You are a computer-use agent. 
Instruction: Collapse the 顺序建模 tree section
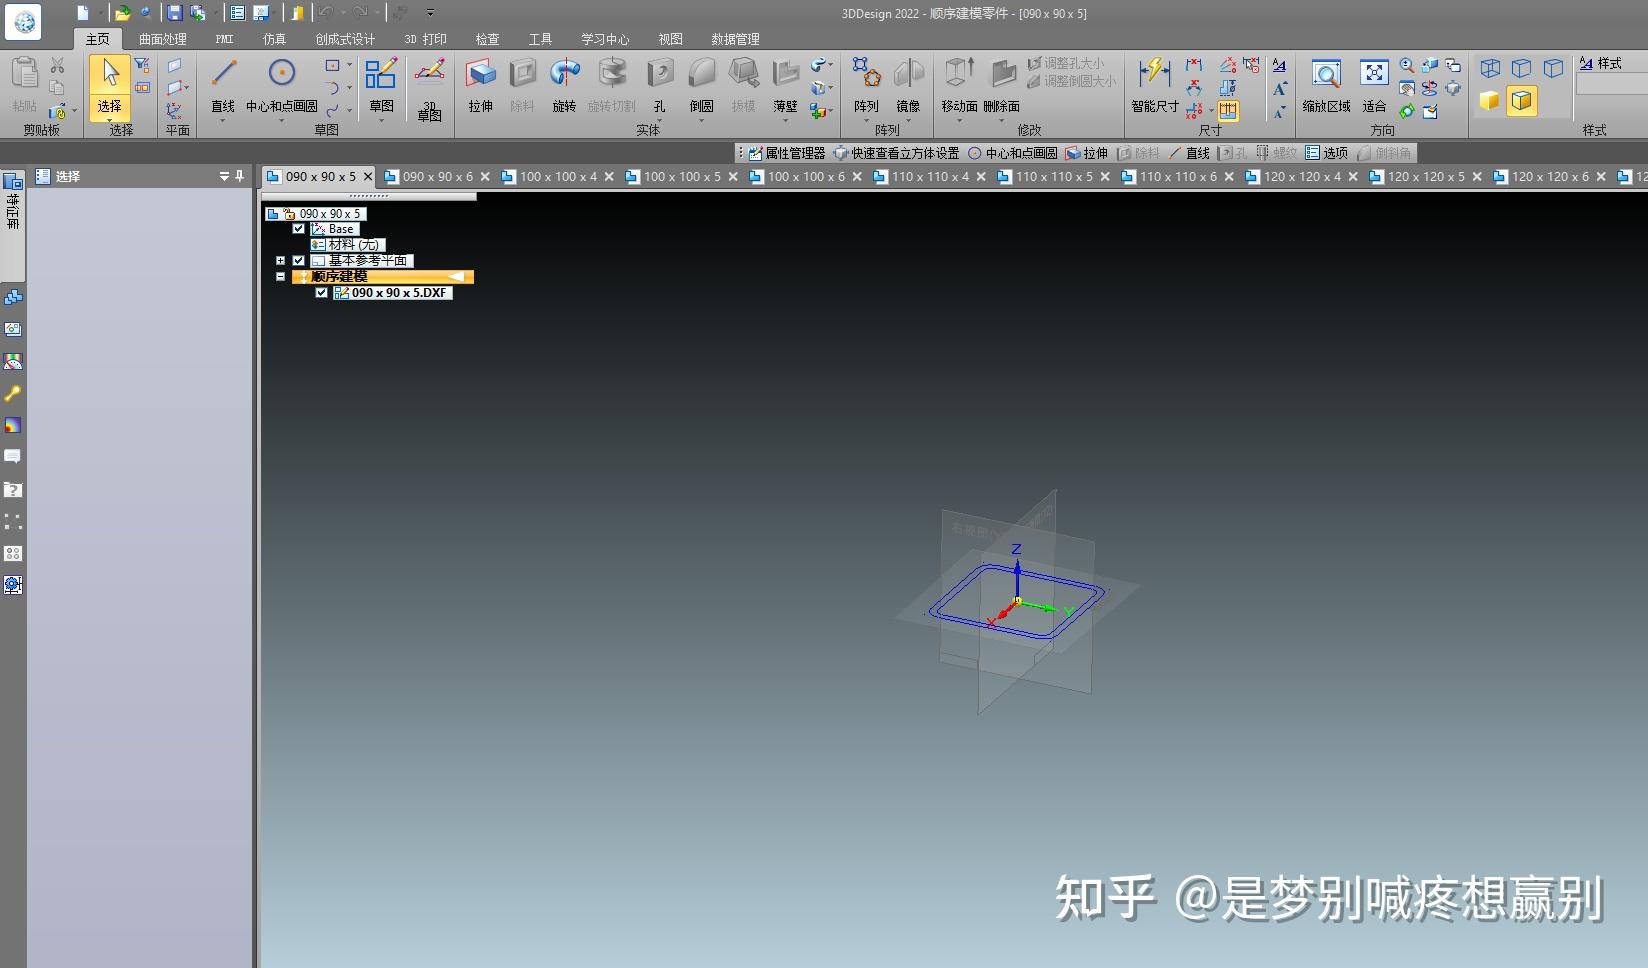coord(280,277)
